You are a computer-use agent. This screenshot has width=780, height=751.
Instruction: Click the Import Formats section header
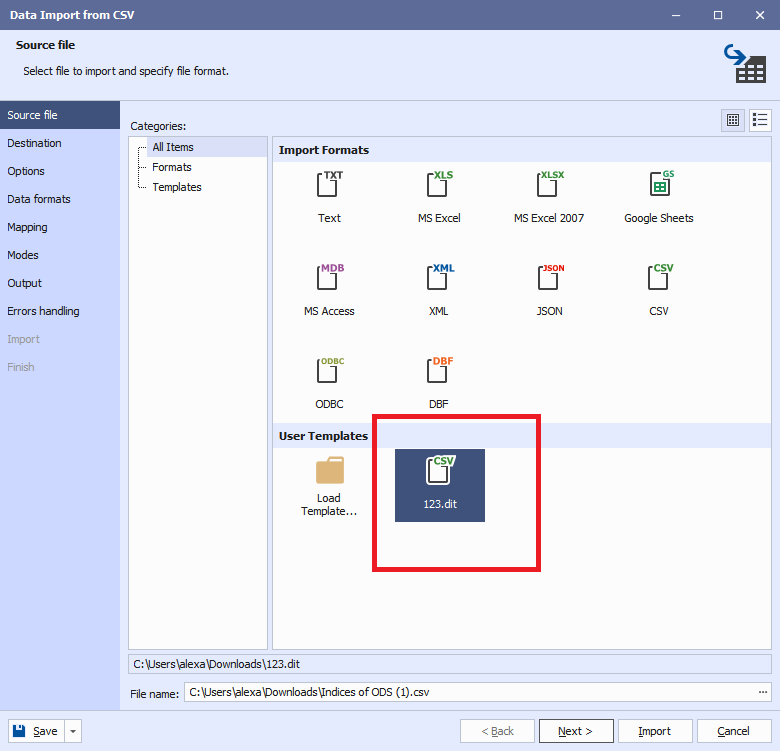tap(522, 150)
